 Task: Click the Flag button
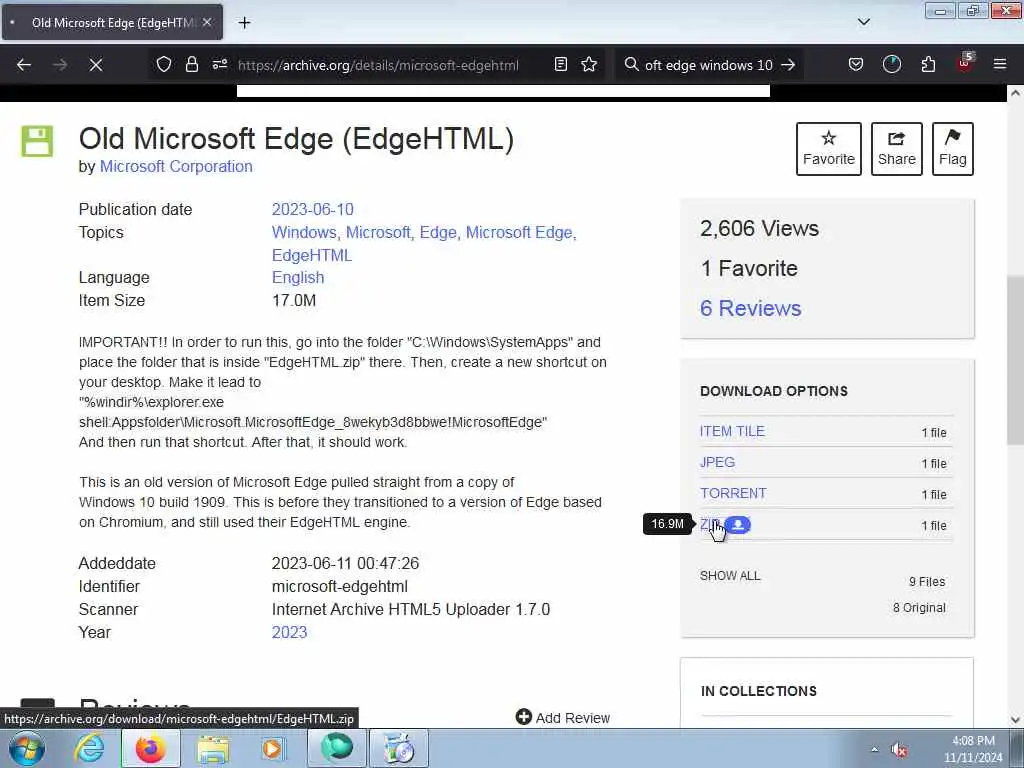[953, 149]
